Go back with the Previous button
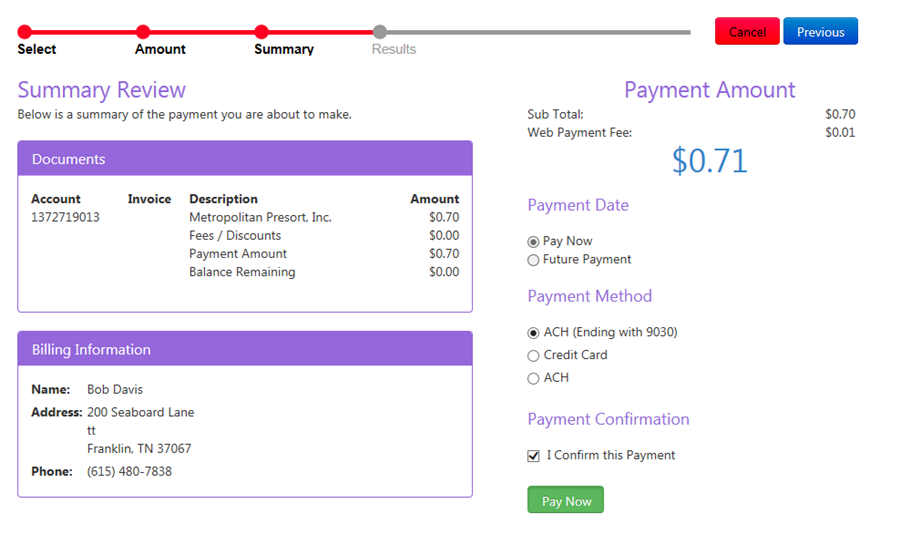Viewport: 900px width, 544px height. pyautogui.click(x=820, y=31)
